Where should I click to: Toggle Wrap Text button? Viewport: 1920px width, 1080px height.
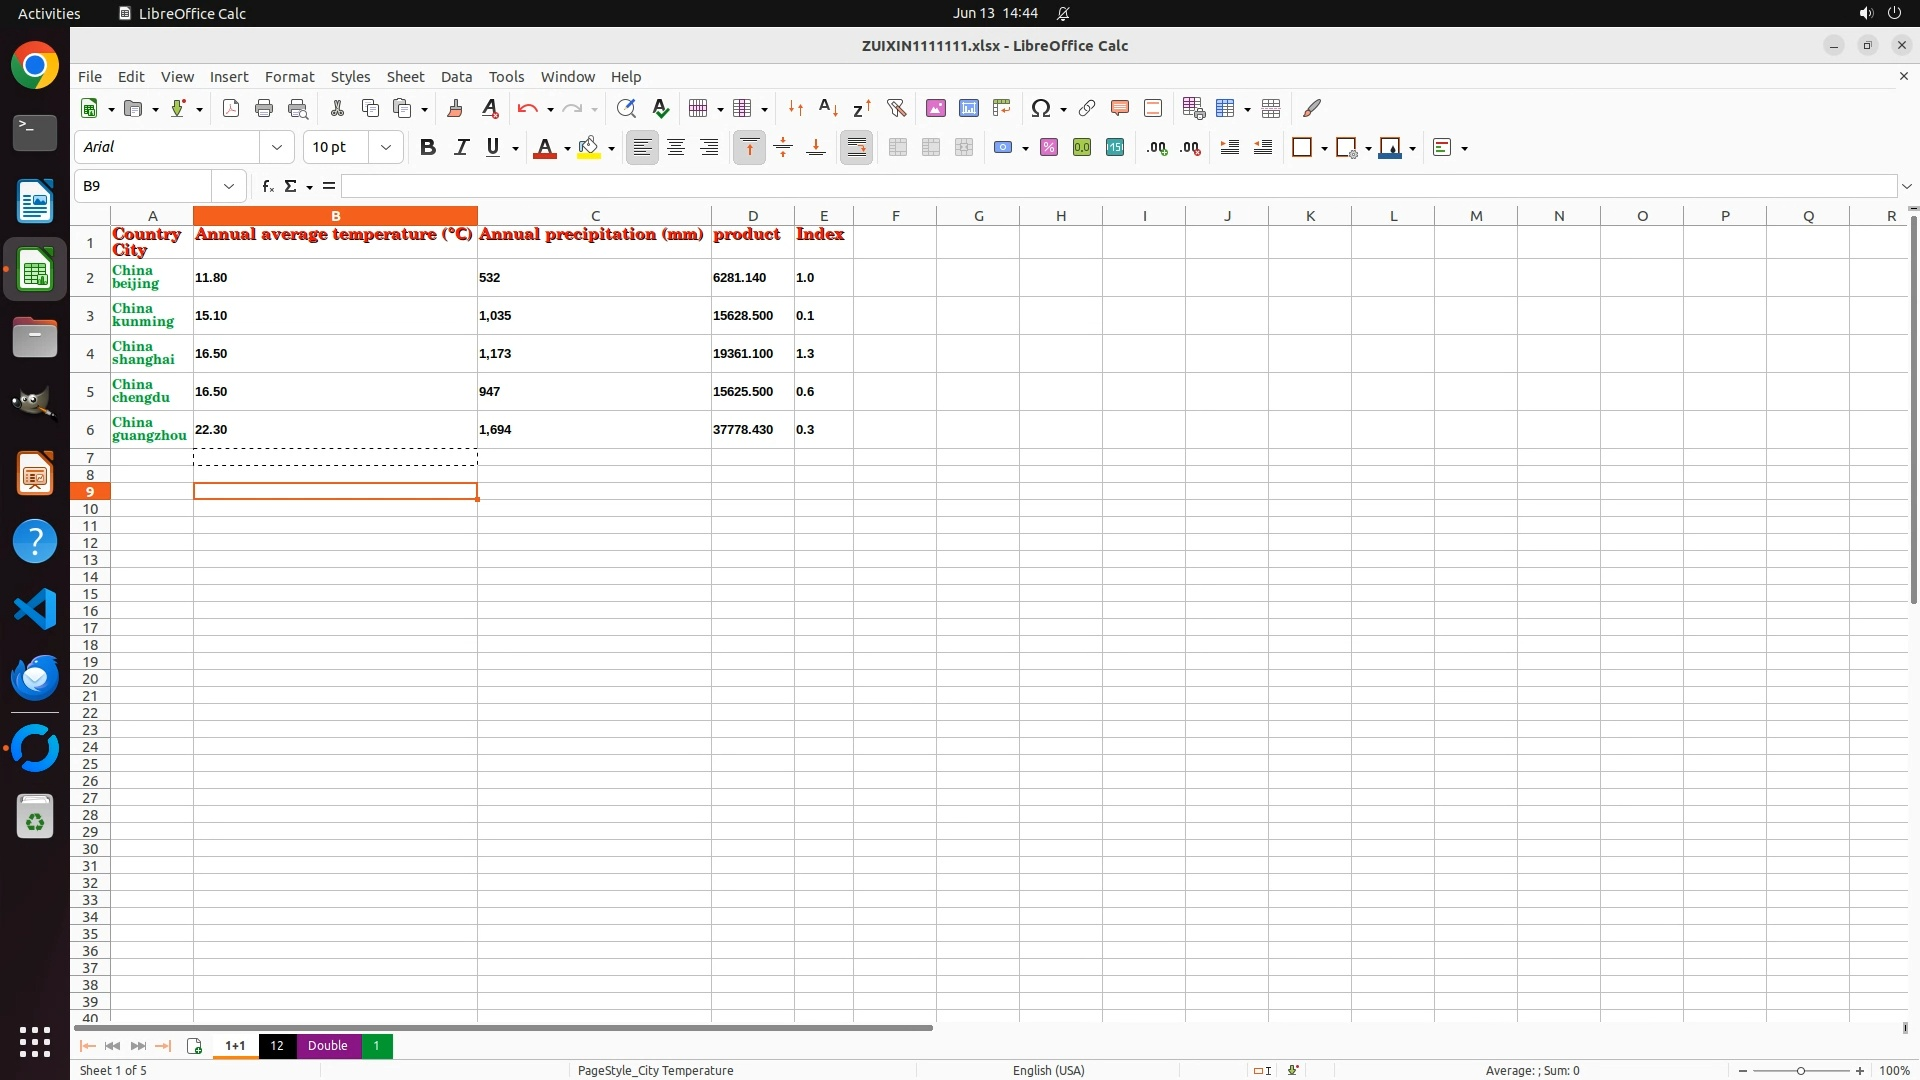pos(856,148)
